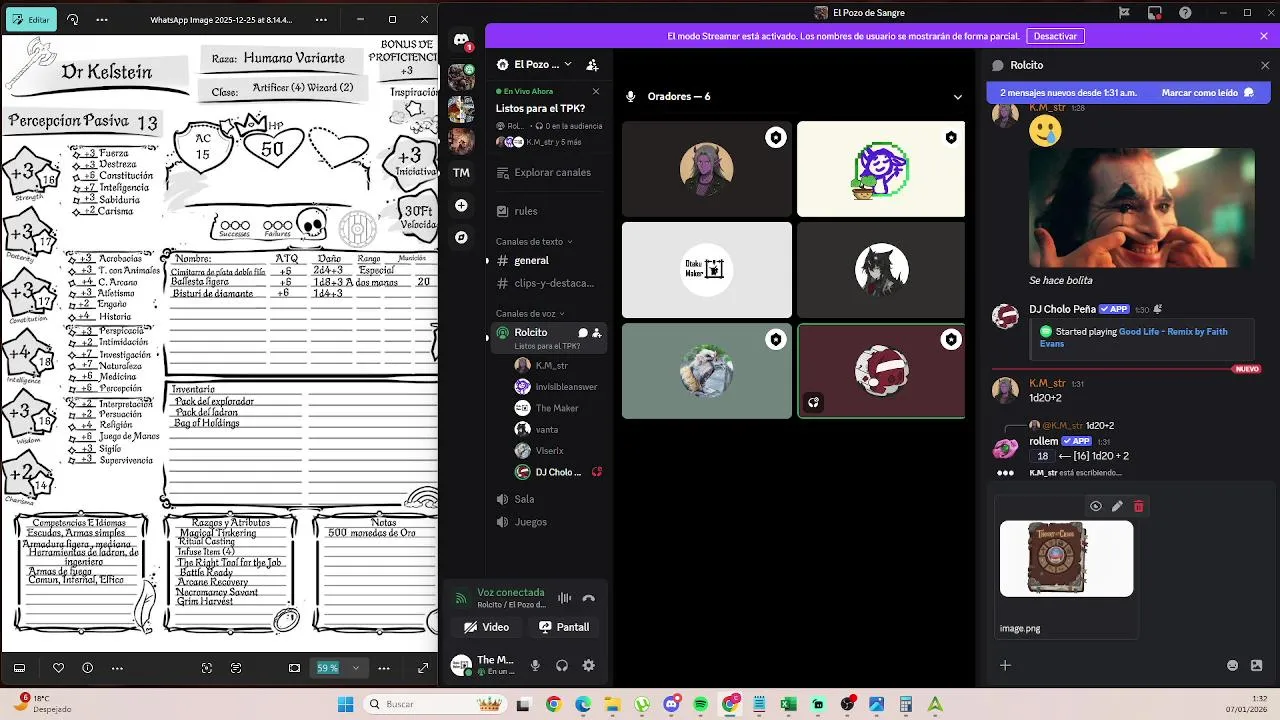Image resolution: width=1280 pixels, height=720 pixels.
Task: Select the Otaku Maker speaker tile
Action: 706,270
